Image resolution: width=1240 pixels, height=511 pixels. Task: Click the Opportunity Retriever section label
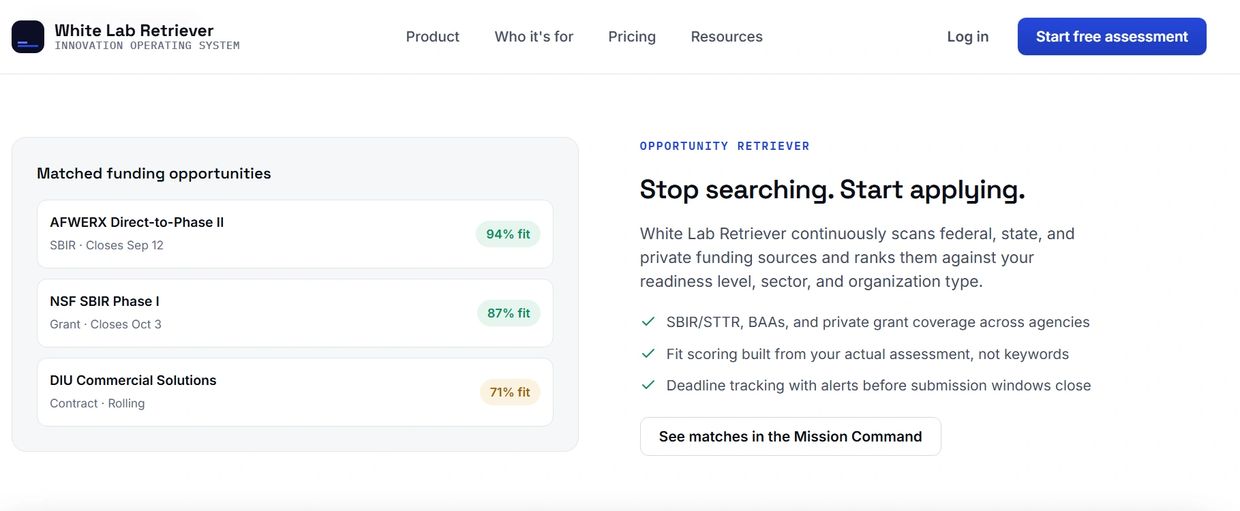[x=725, y=146]
